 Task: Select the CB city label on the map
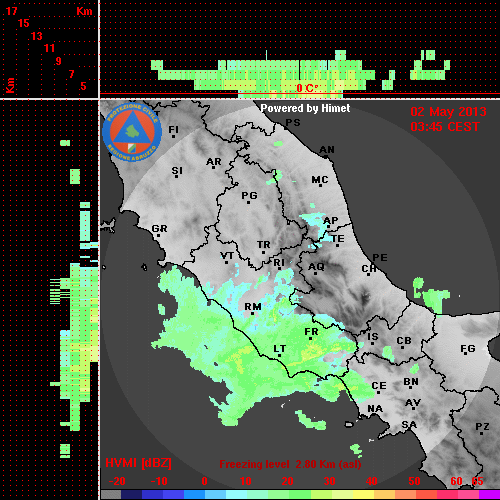(404, 341)
